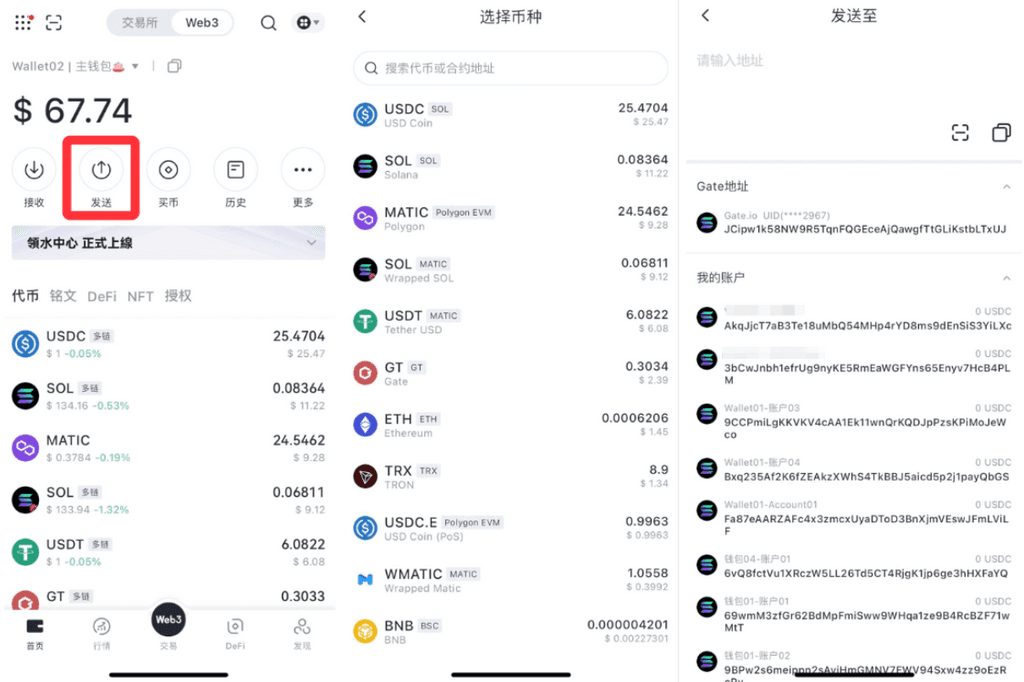Image resolution: width=1024 pixels, height=682 pixels.
Task: Open the Wallet02 wallet dropdown arrow
Action: [x=153, y=66]
